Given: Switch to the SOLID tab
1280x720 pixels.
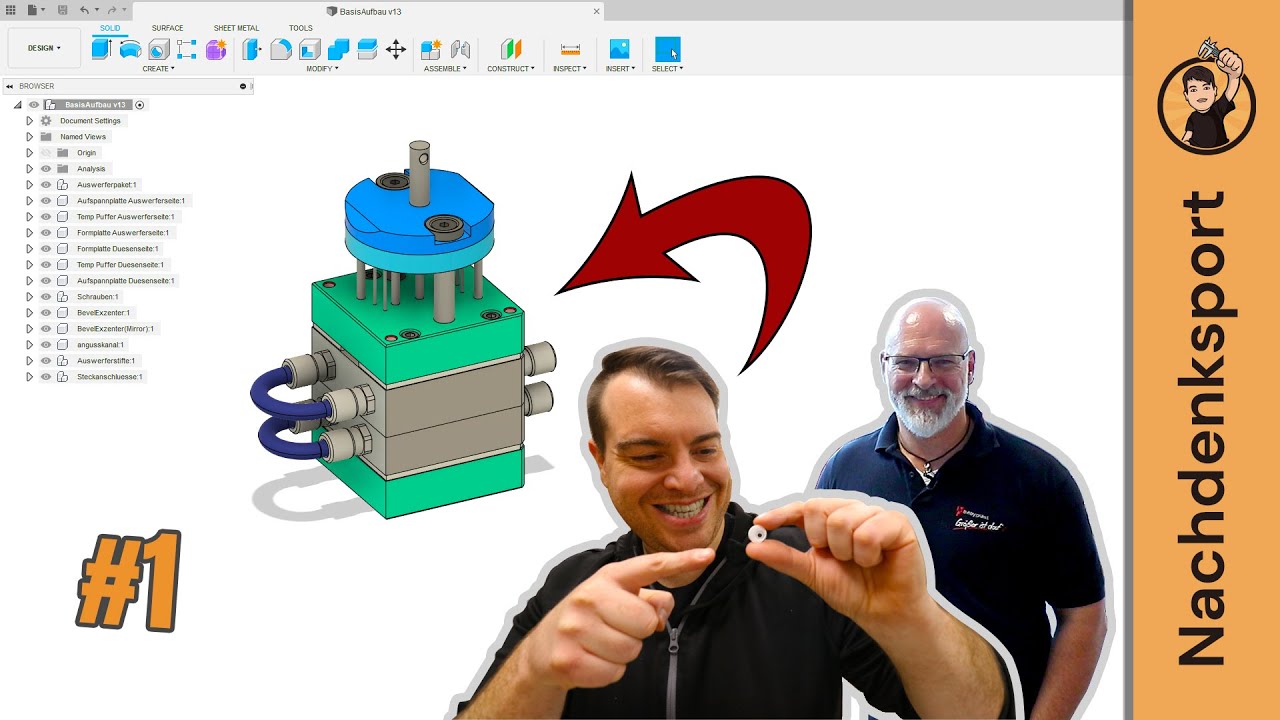Looking at the screenshot, I should pyautogui.click(x=110, y=28).
